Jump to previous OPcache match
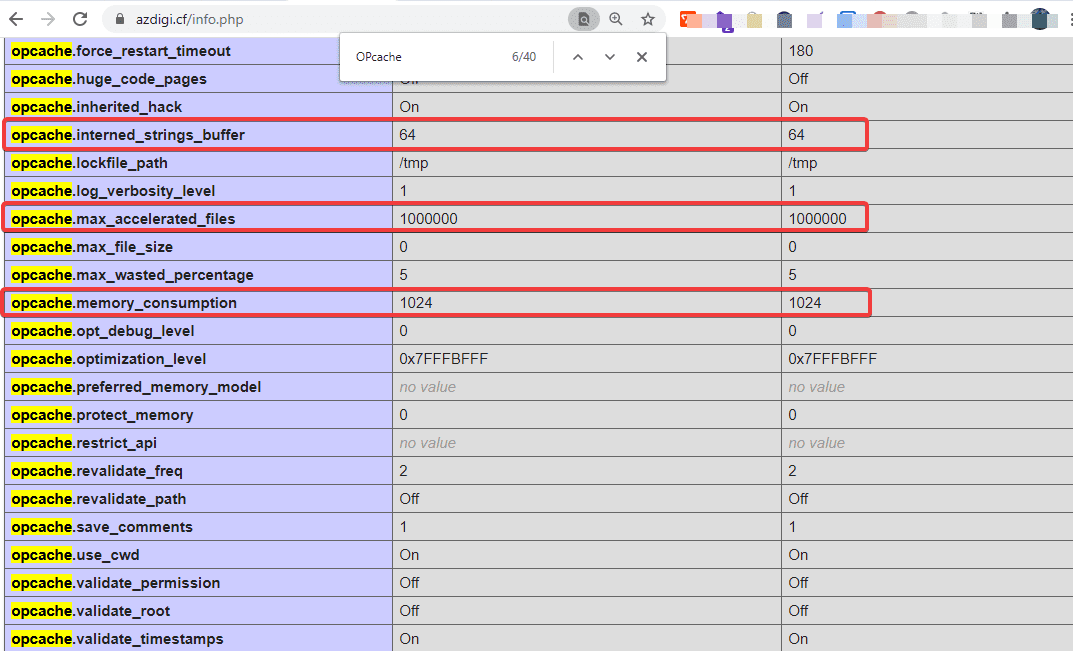 click(x=577, y=57)
